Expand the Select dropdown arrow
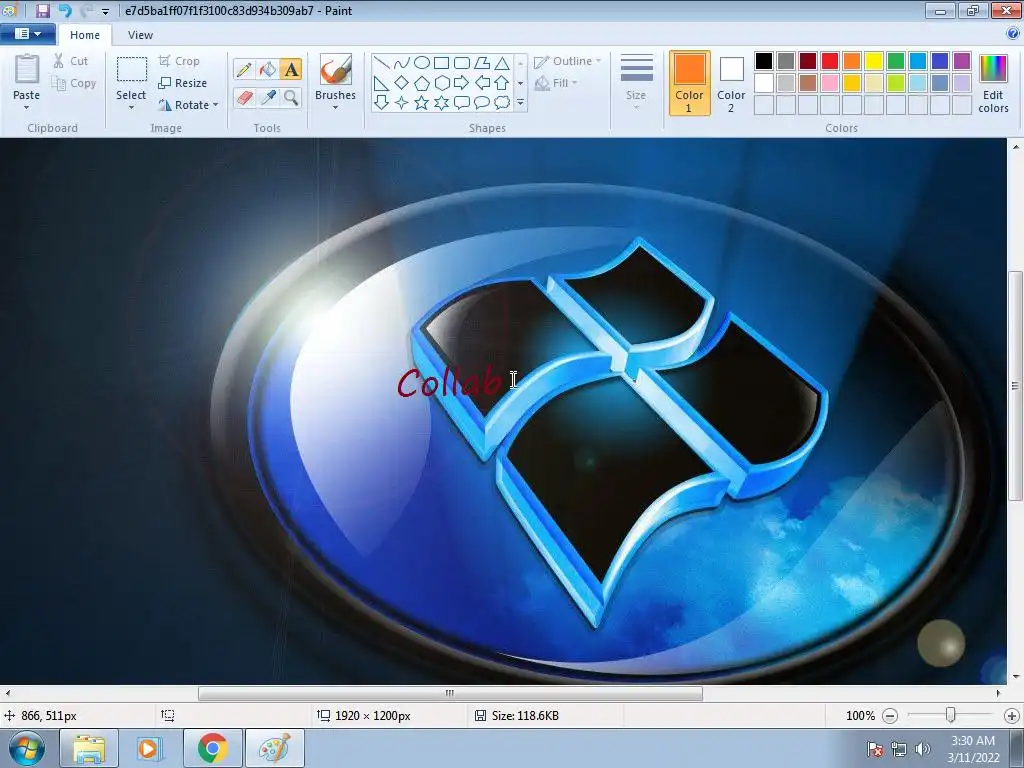 131,108
